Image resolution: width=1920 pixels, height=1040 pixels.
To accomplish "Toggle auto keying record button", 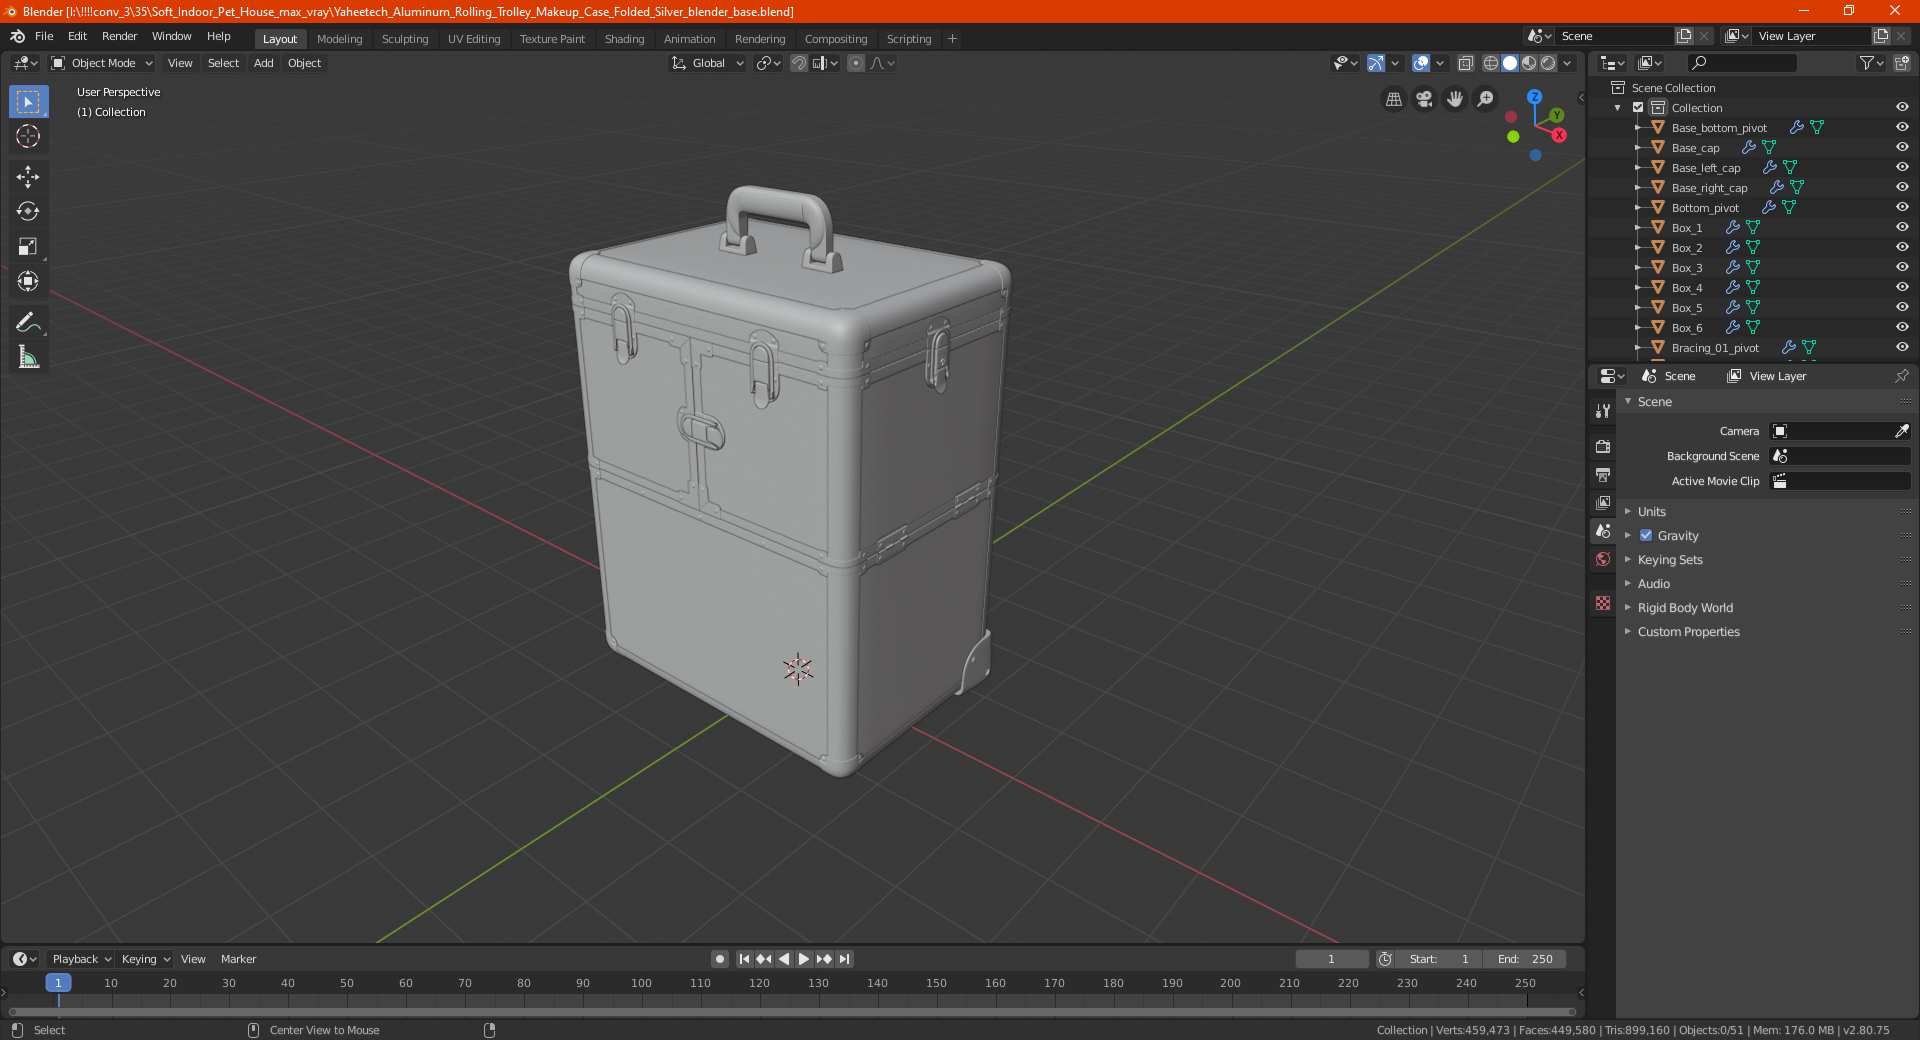I will tap(720, 959).
